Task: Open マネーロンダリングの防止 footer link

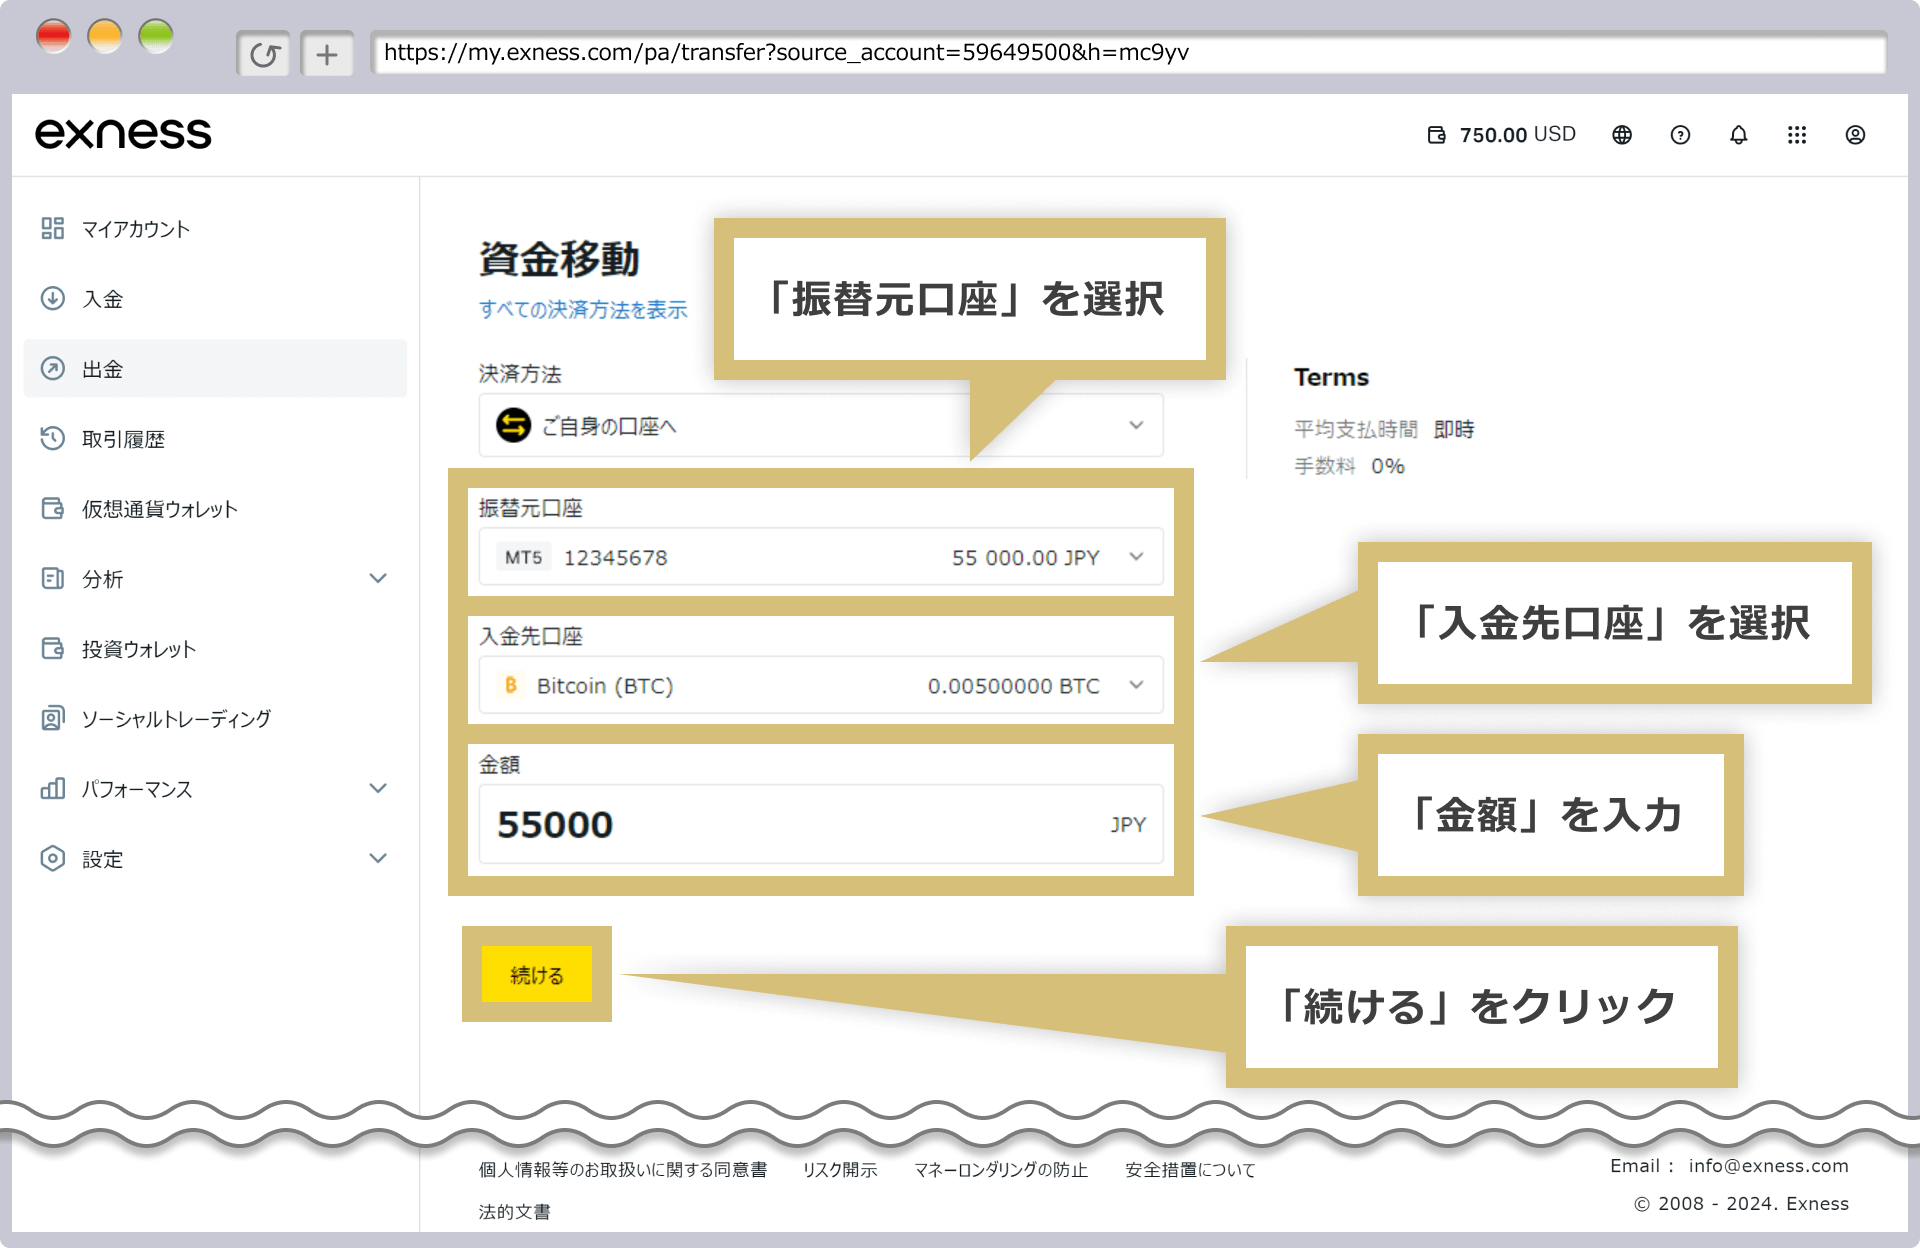Action: tap(1001, 1169)
